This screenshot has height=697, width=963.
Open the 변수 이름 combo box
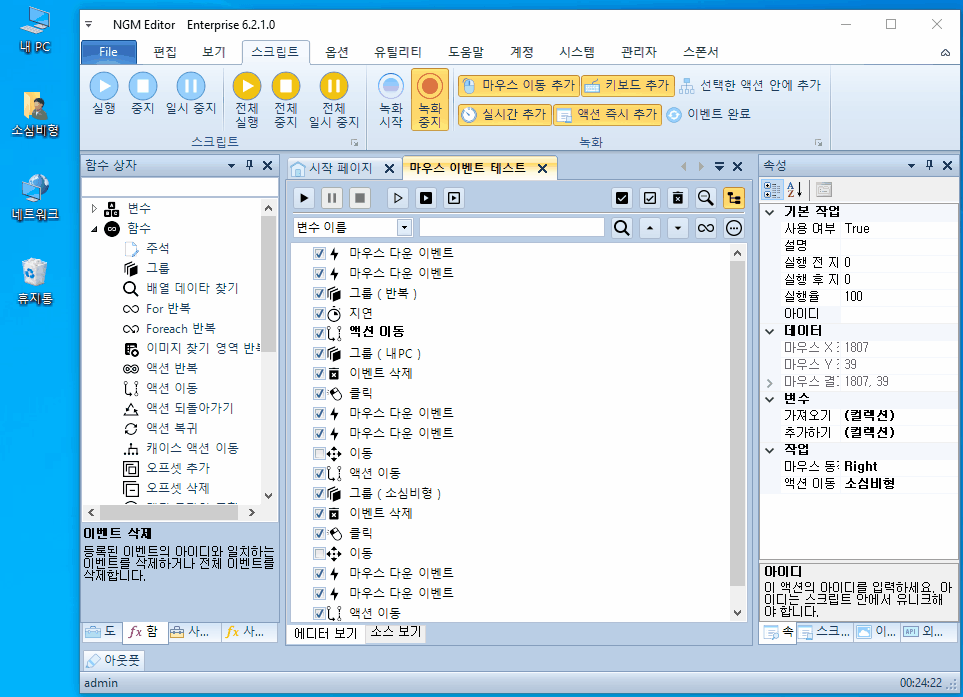point(404,227)
